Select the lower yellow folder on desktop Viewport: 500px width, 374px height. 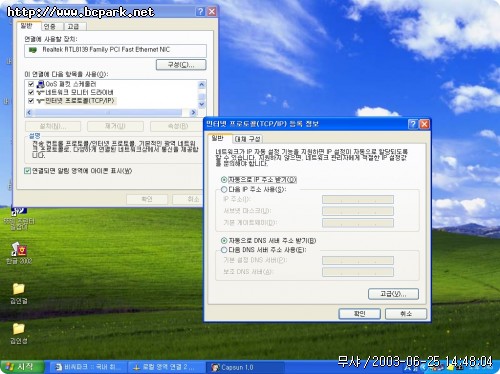pyautogui.click(x=19, y=328)
